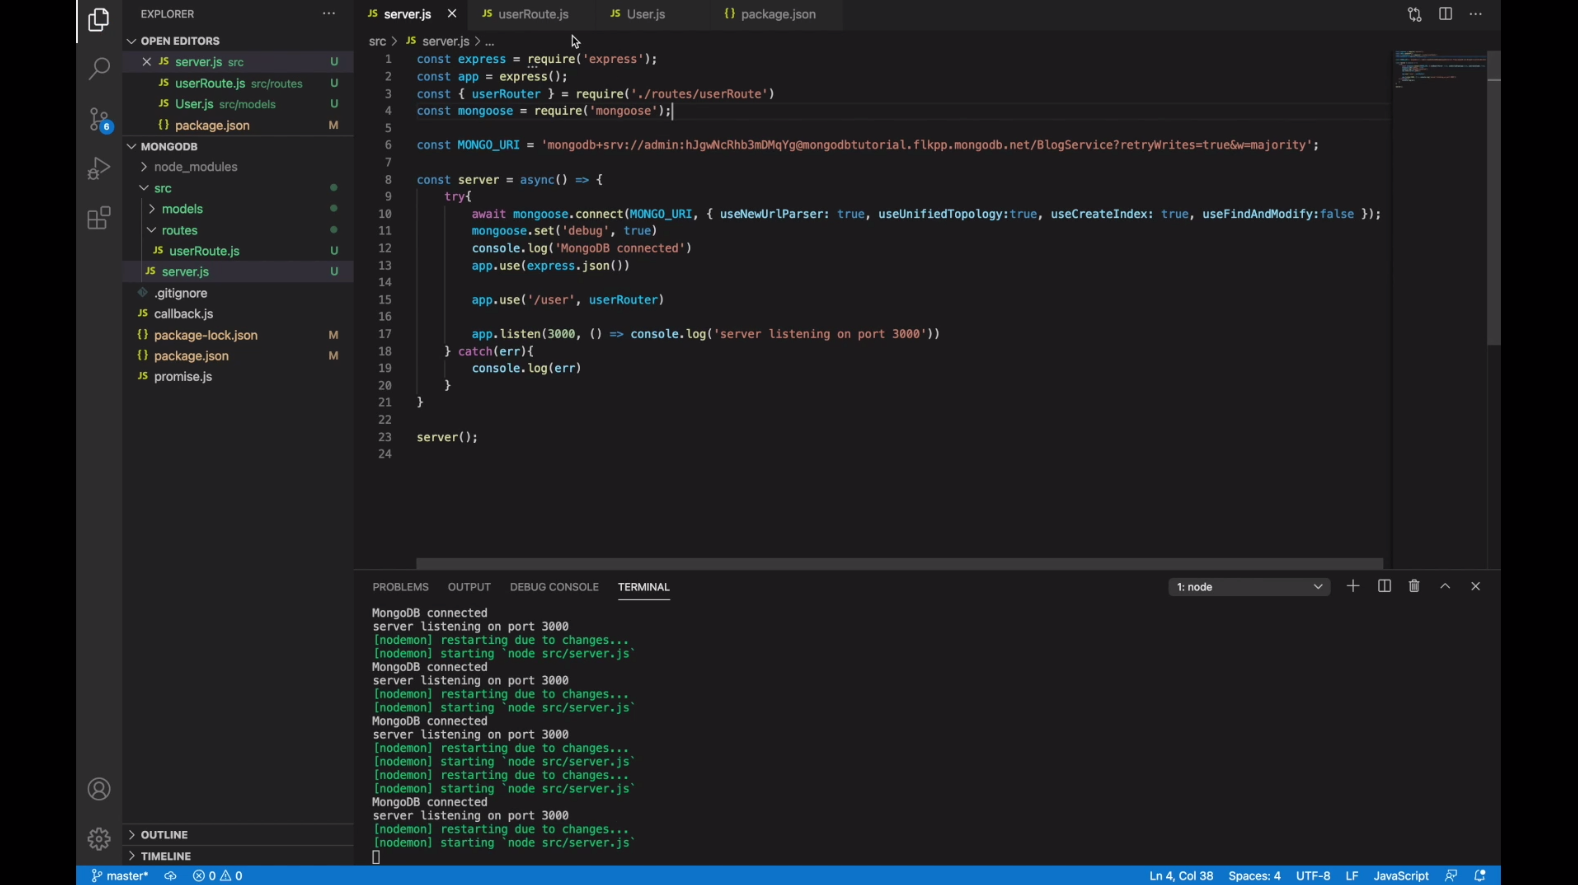Expand the node_modules folder
Screen dimensions: 1578x886
[x=195, y=167]
